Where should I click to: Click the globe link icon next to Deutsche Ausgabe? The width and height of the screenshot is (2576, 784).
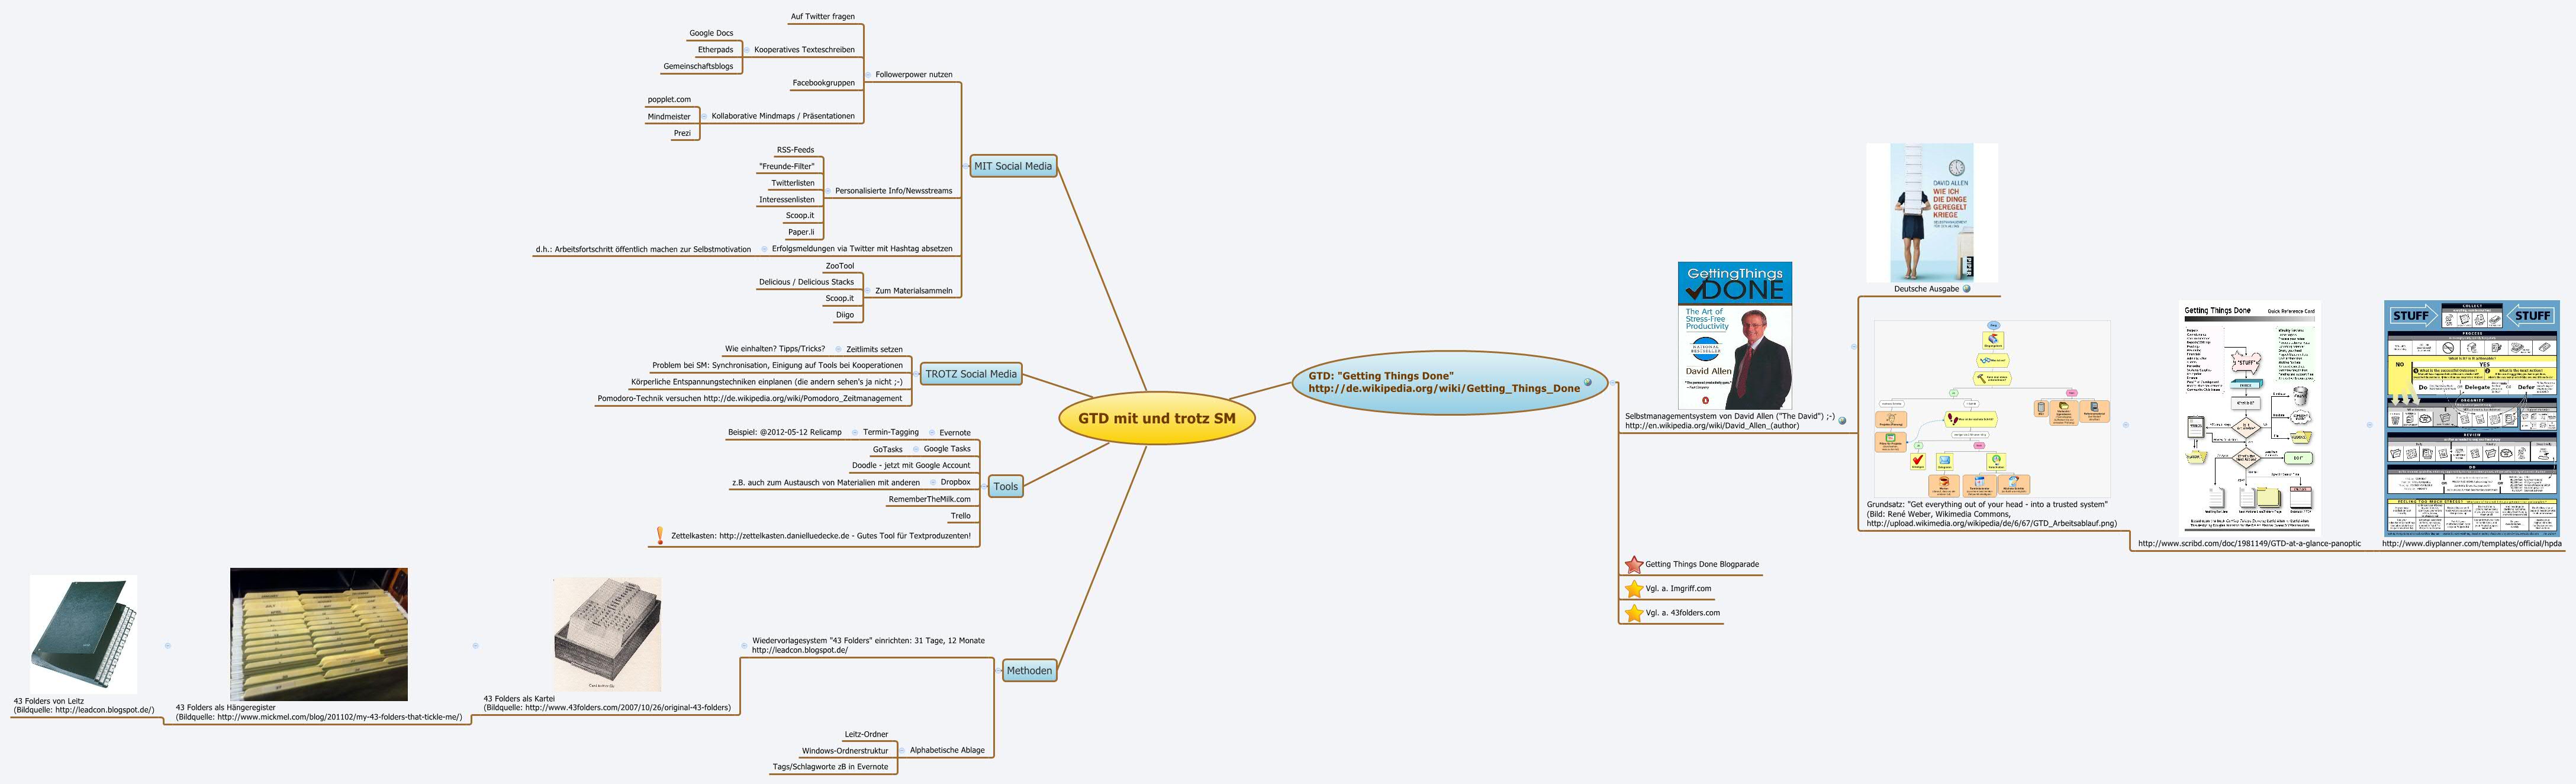[x=1967, y=289]
